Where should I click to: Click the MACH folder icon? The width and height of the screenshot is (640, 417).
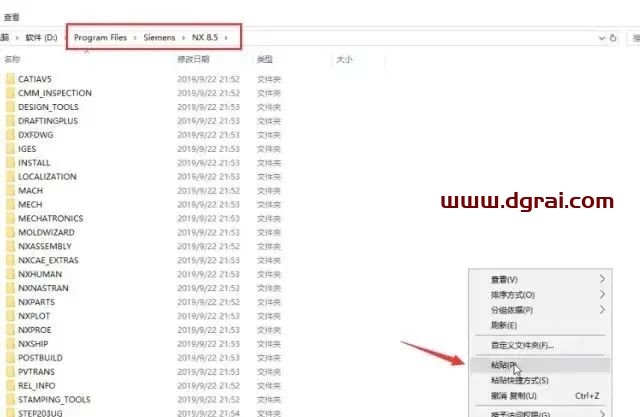(x=11, y=190)
